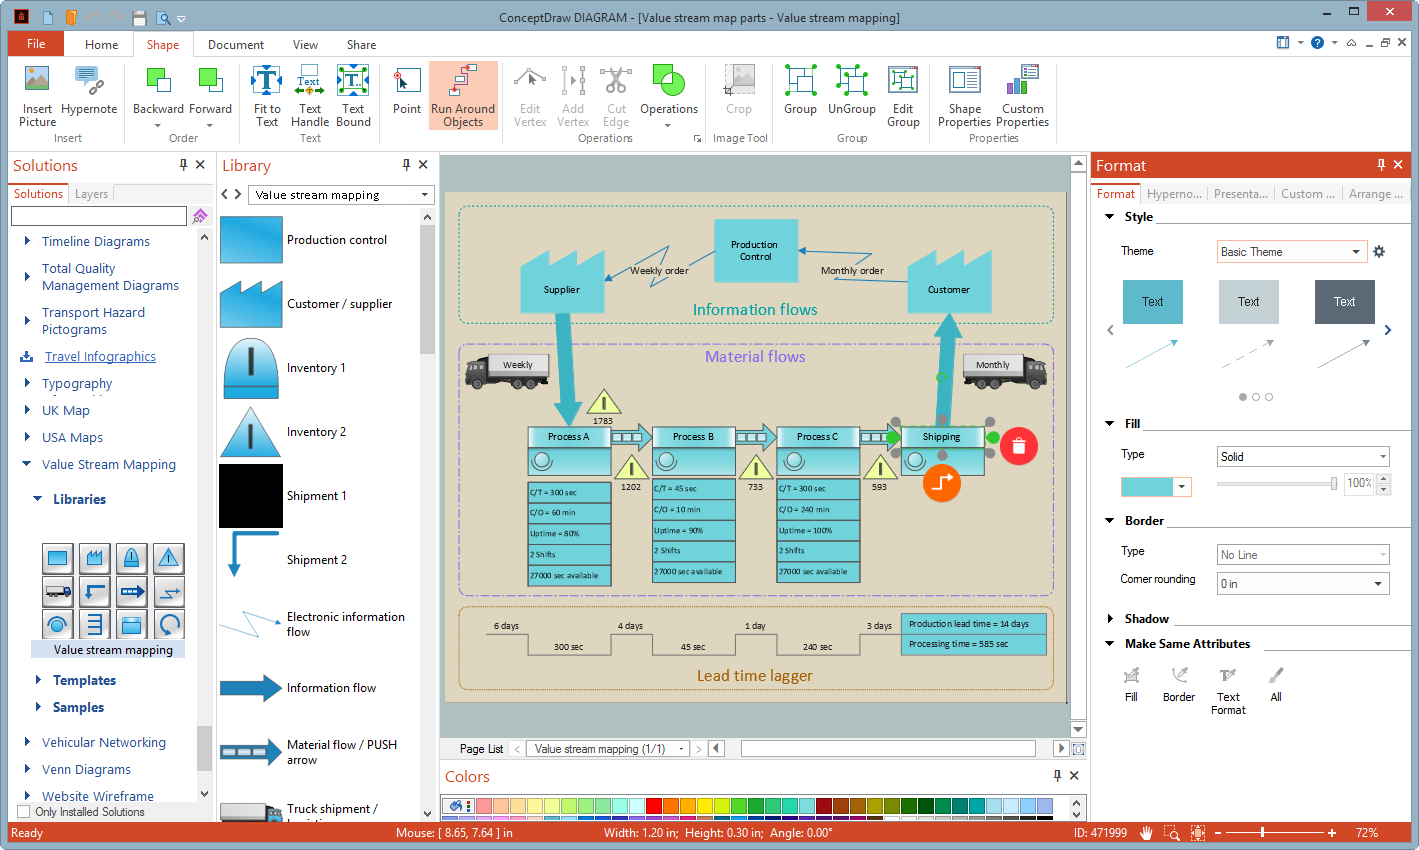Viewport: 1419px width, 850px height.
Task: Check Only Installed Solutions checkbox
Action: pos(24,812)
